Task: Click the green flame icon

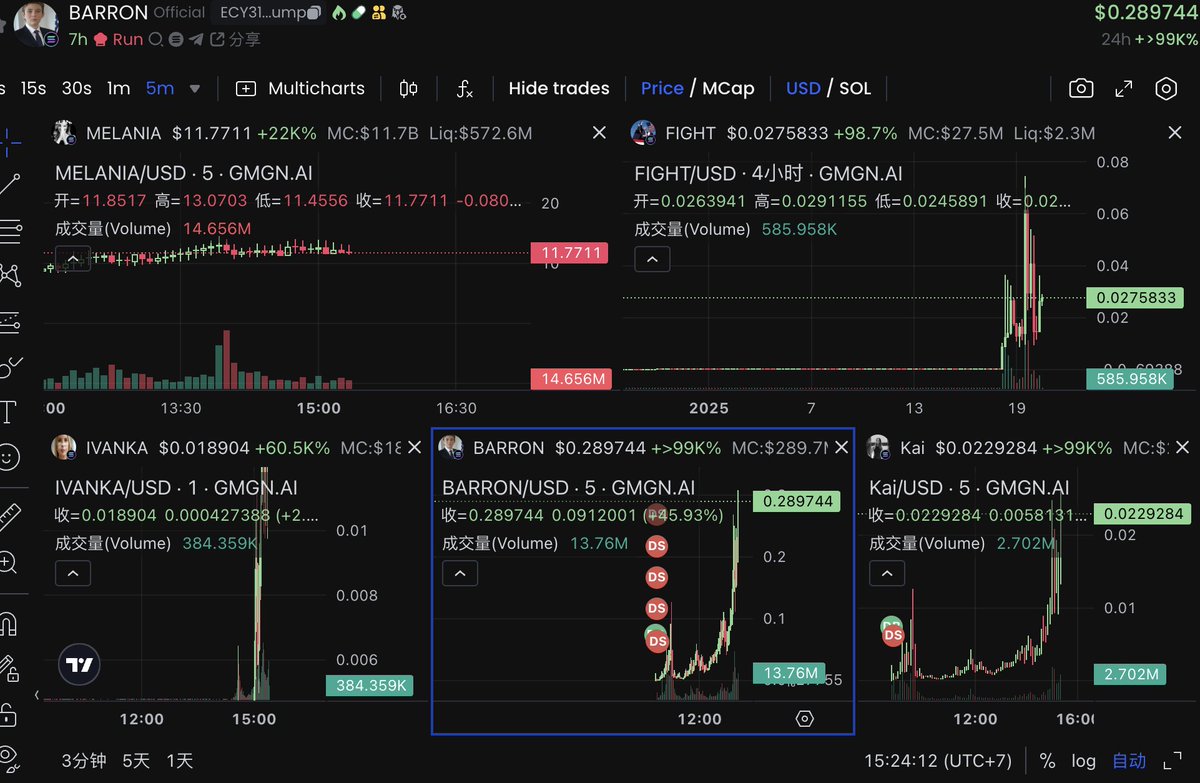Action: pyautogui.click(x=339, y=13)
